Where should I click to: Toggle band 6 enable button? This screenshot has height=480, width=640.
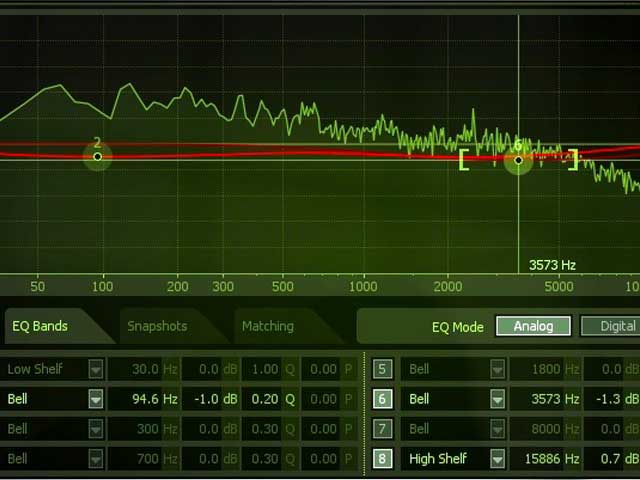[x=382, y=399]
